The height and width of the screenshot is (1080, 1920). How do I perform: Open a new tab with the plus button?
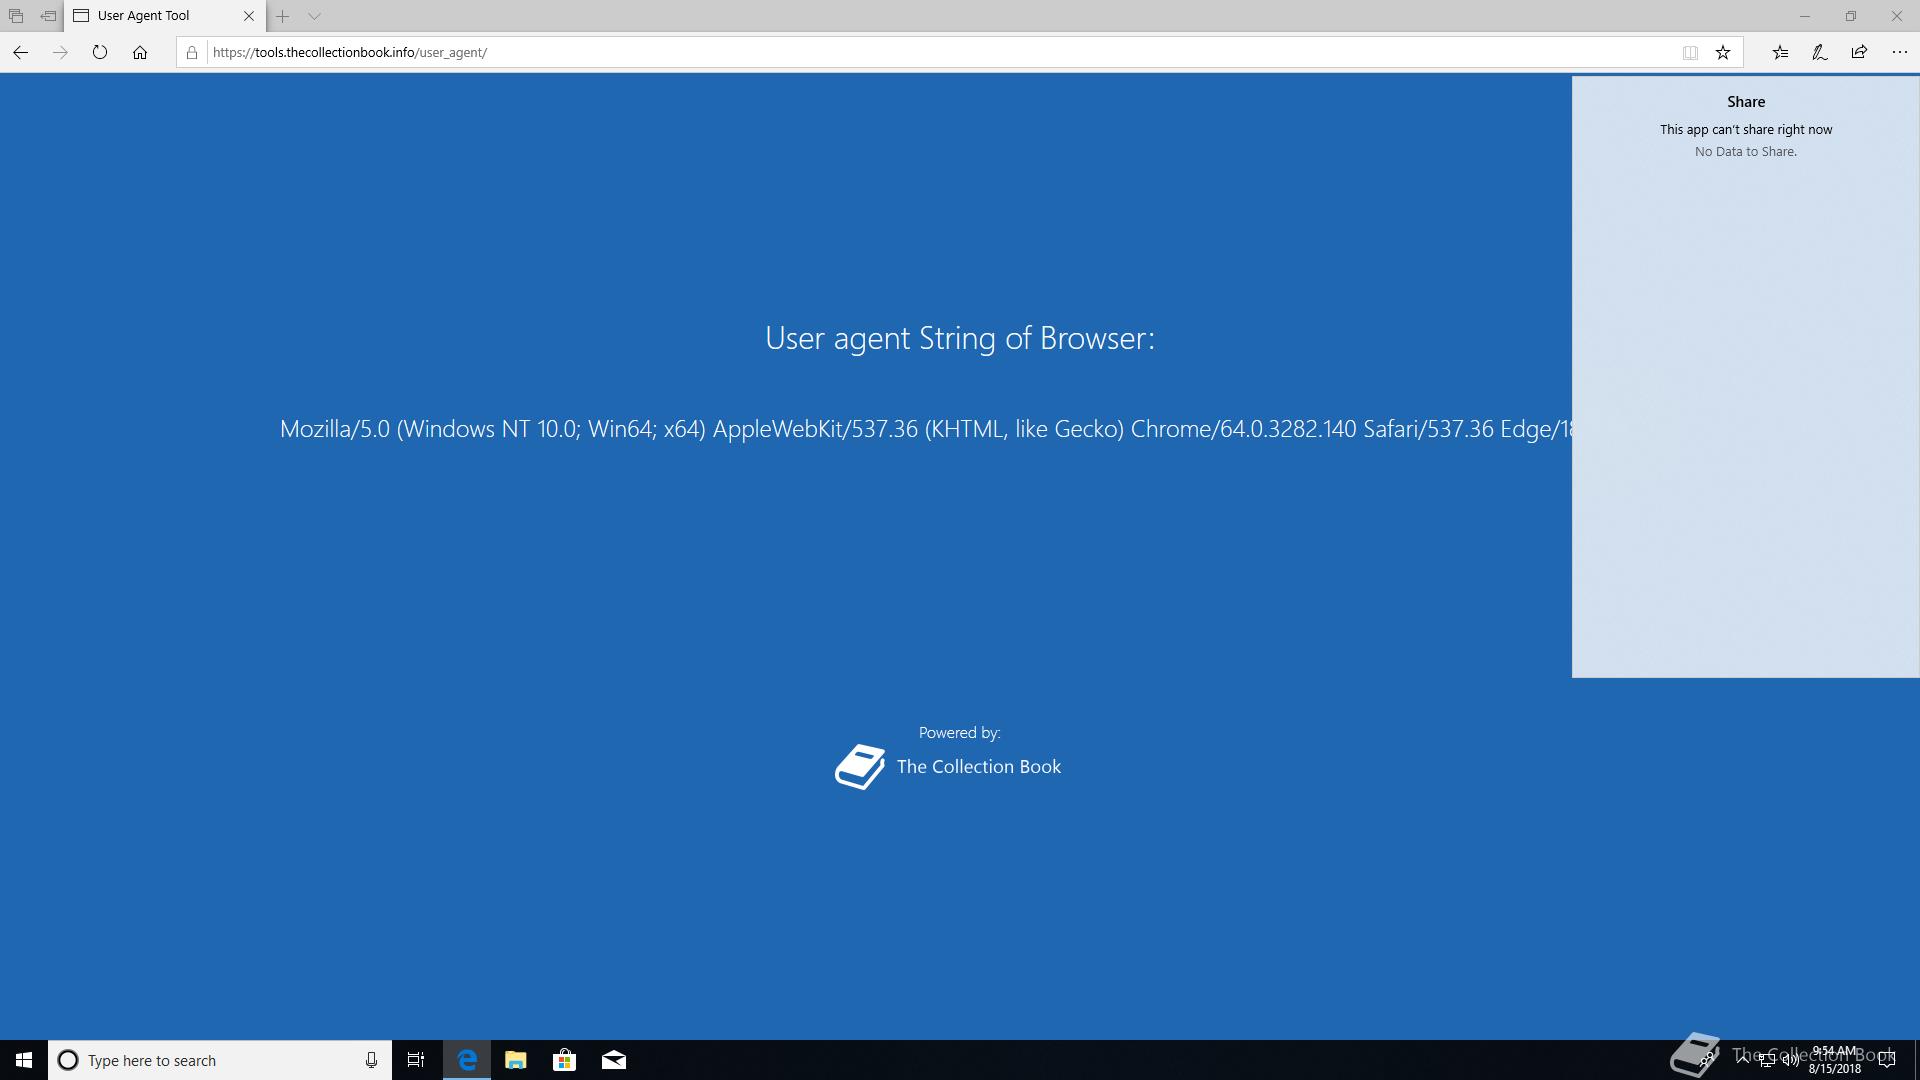[x=283, y=16]
